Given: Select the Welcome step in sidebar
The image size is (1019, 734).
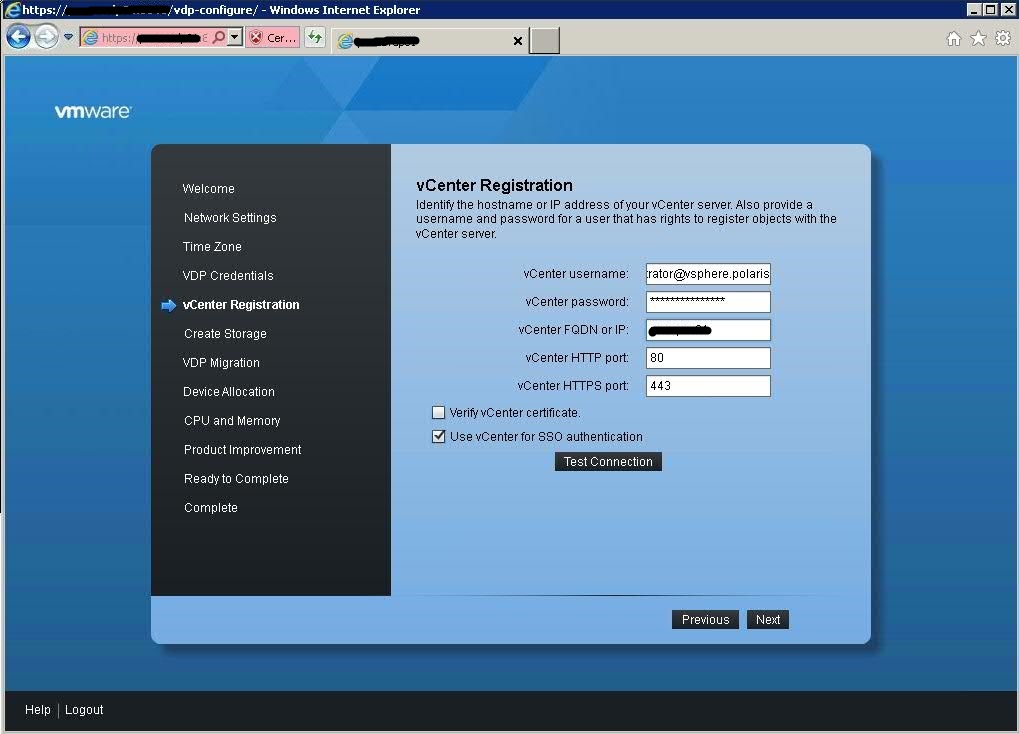Looking at the screenshot, I should tap(208, 189).
